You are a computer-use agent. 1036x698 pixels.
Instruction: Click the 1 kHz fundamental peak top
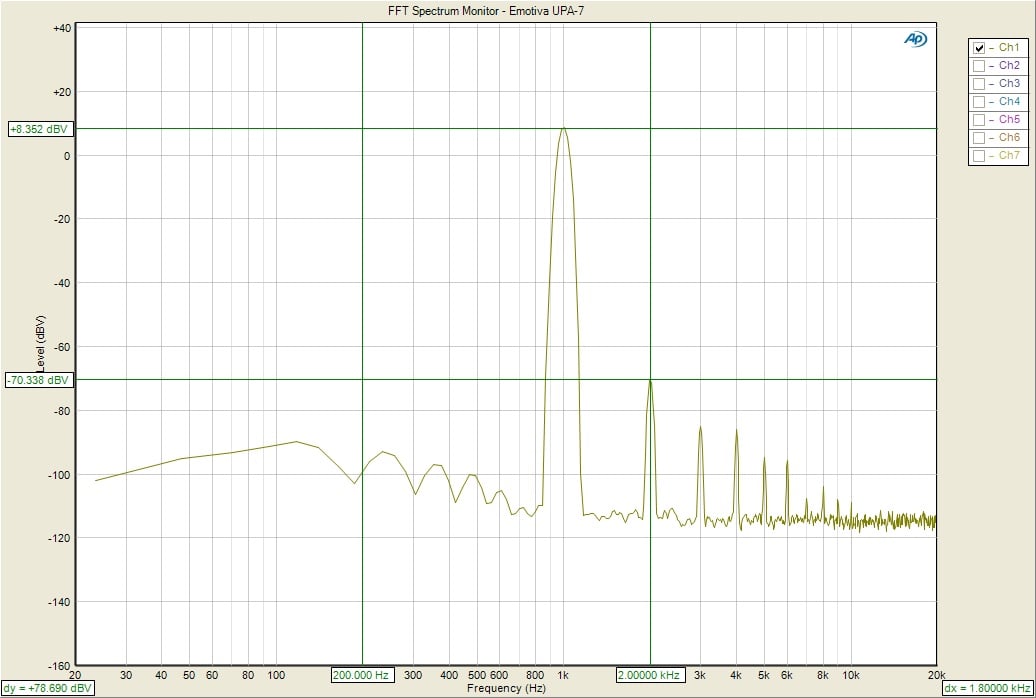click(564, 129)
